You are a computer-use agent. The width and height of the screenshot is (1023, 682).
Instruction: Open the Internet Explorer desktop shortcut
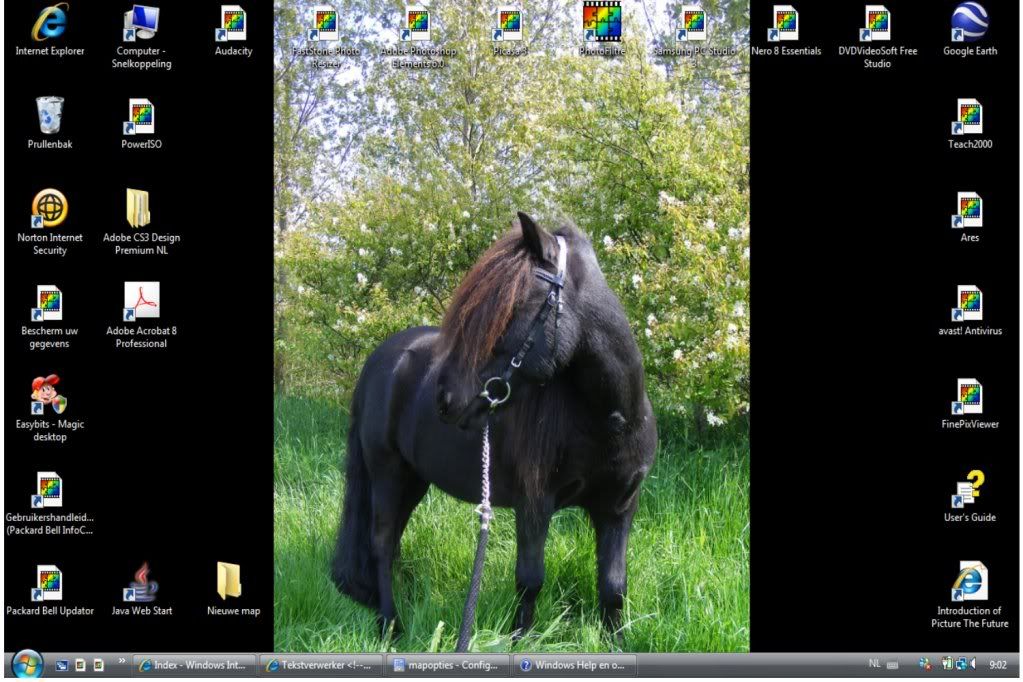pos(49,25)
